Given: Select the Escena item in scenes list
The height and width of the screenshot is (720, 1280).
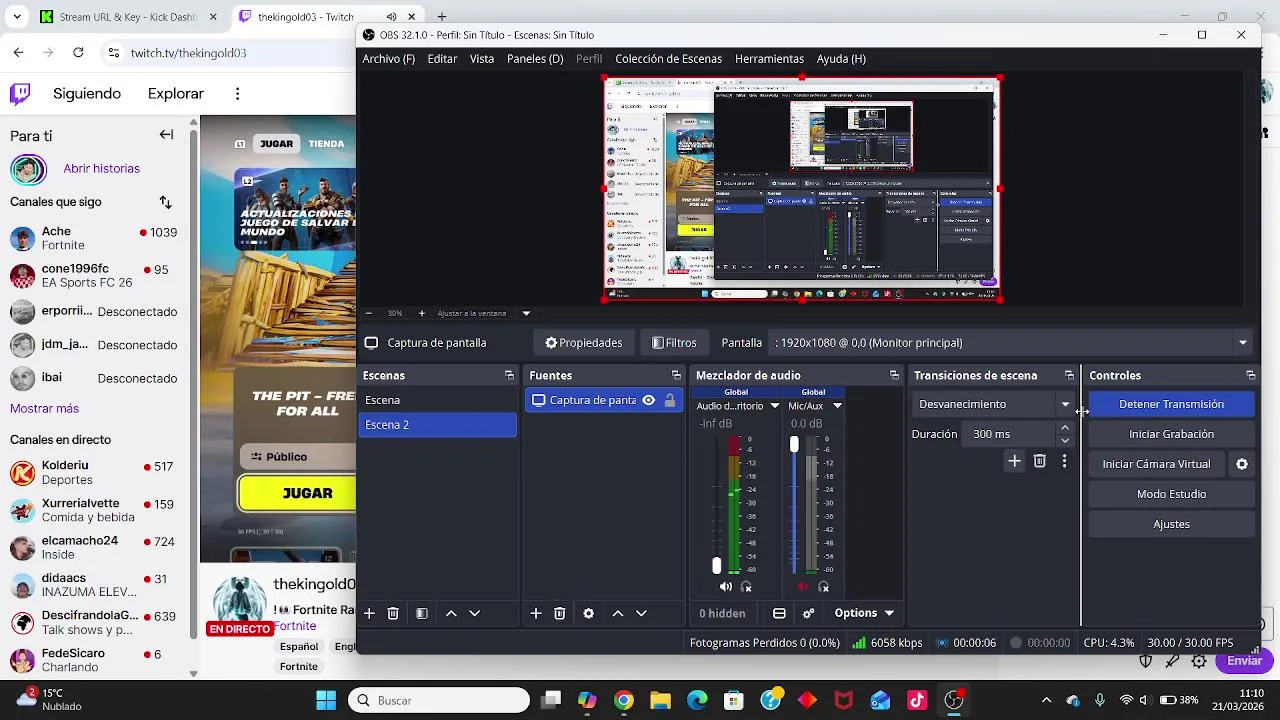Looking at the screenshot, I should click(438, 400).
